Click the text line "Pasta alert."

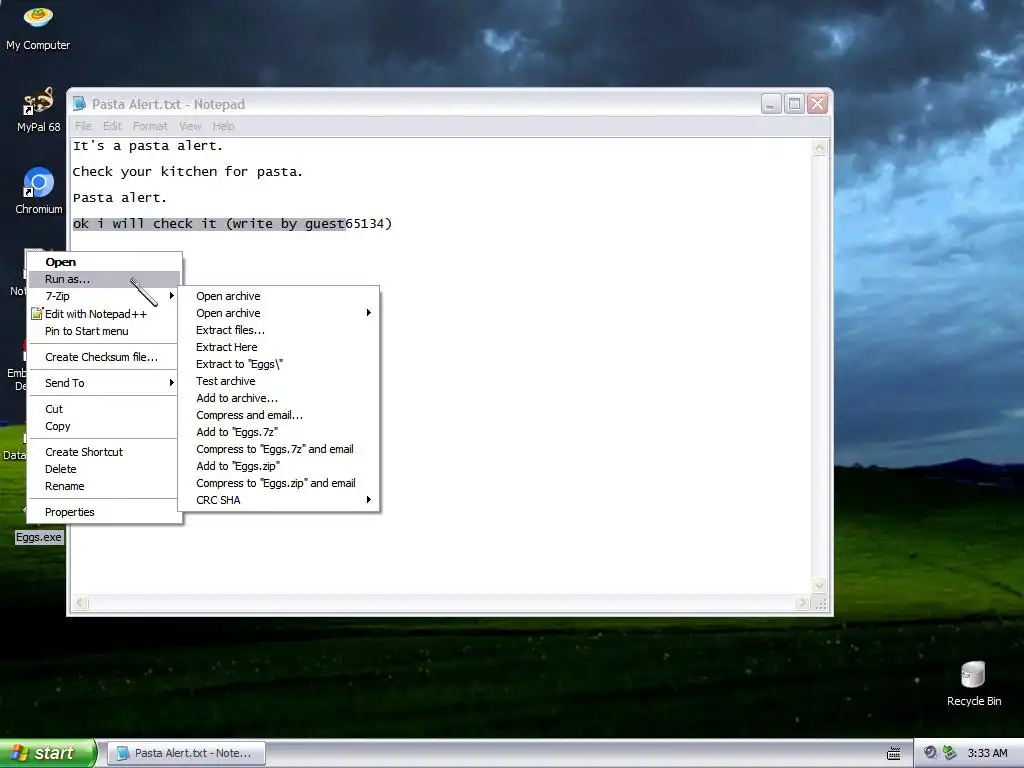(120, 198)
